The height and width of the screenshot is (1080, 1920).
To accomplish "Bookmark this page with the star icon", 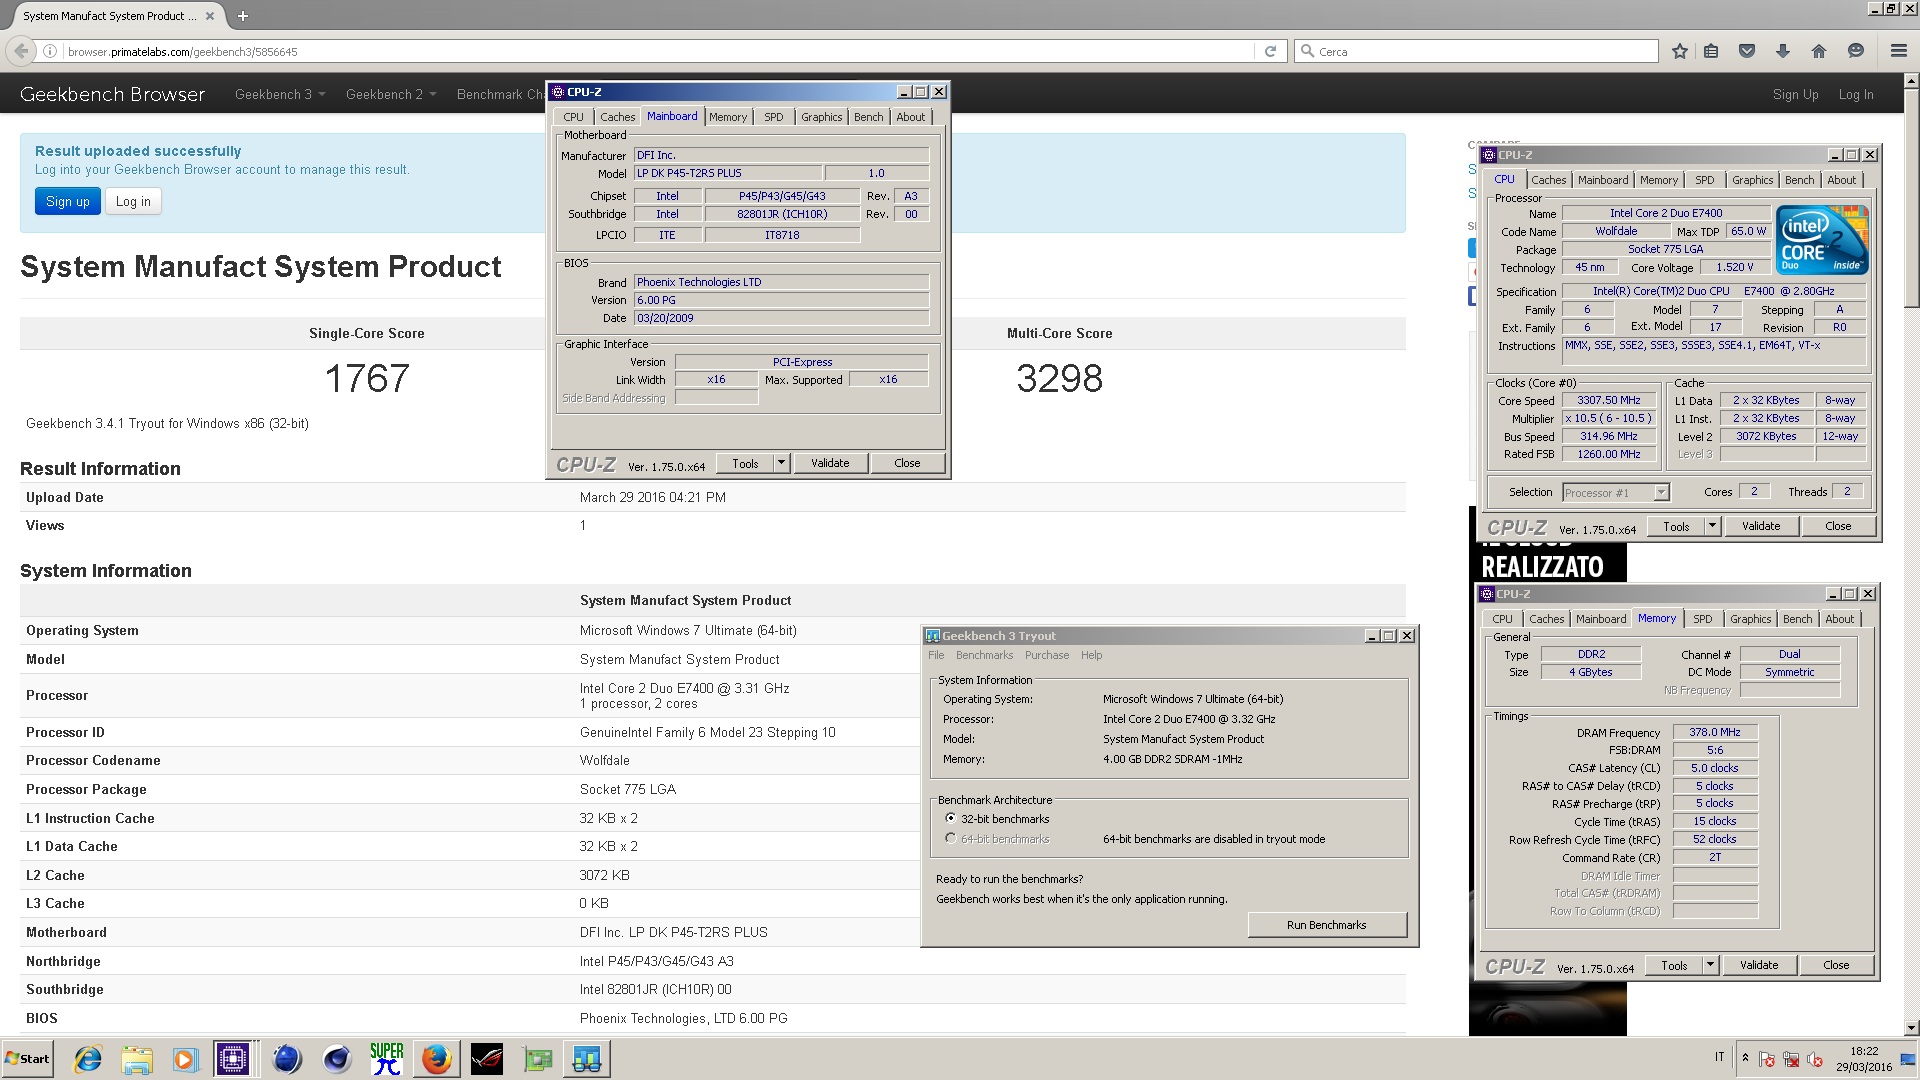I will pos(1680,51).
